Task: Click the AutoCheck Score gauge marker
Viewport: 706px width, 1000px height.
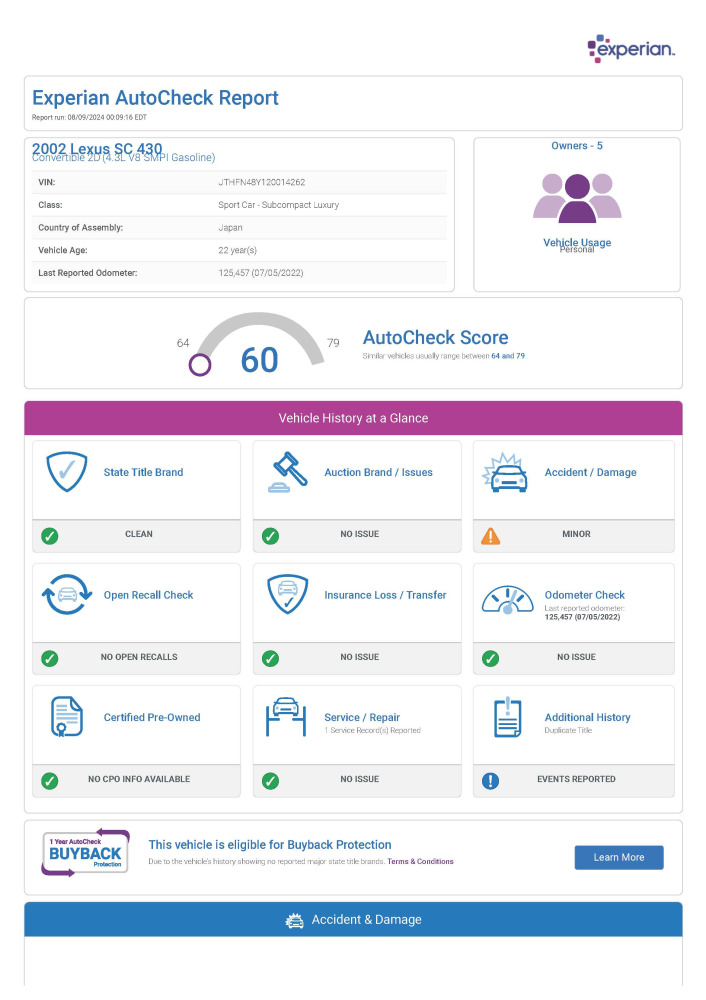Action: coord(200,364)
